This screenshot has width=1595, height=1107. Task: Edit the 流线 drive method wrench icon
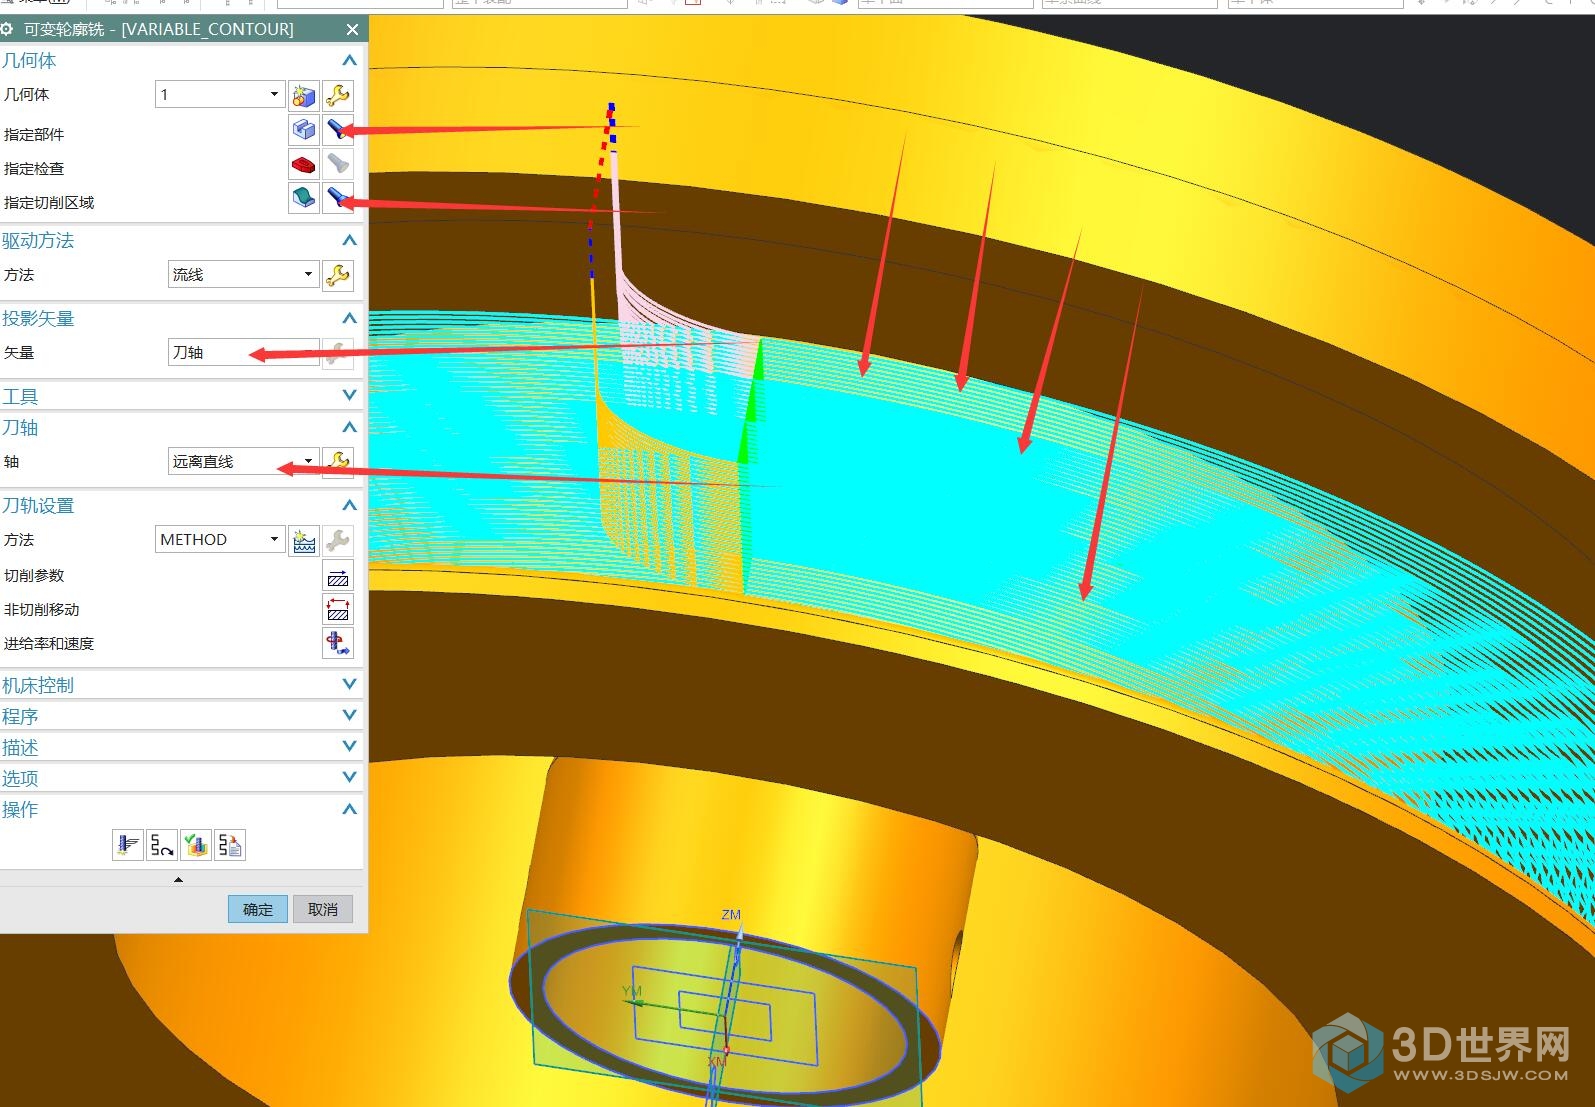click(338, 275)
